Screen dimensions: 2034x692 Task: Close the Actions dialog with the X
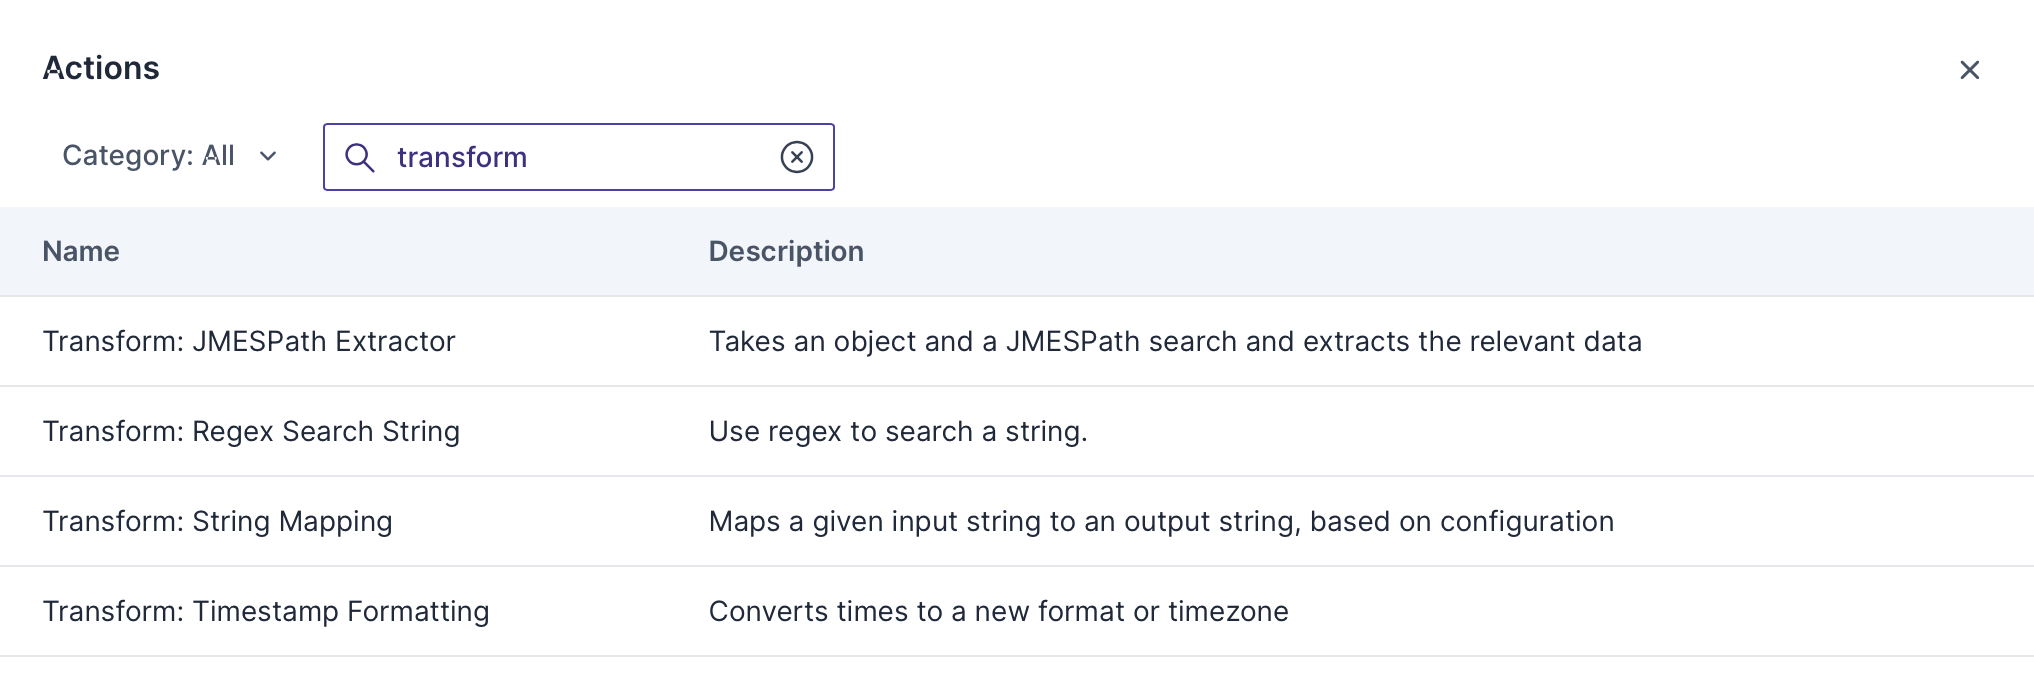(x=1969, y=70)
